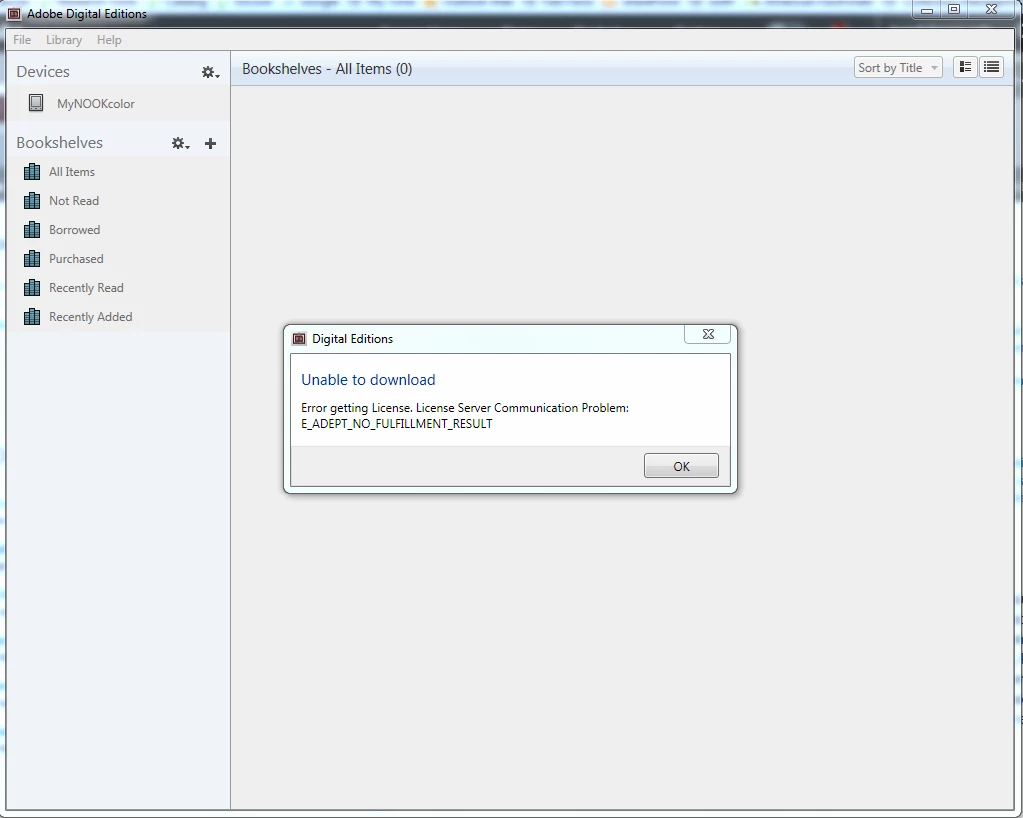Click the All Items bookshelf icon

[x=31, y=172]
